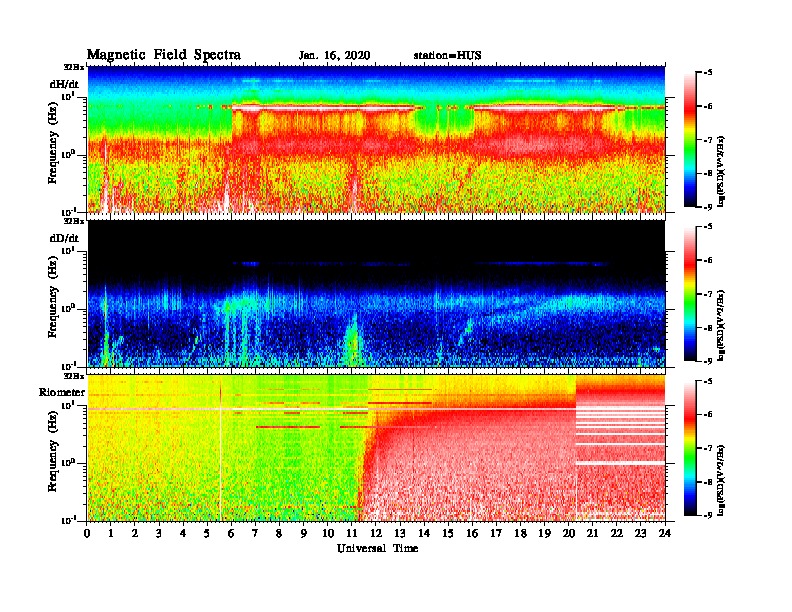Click hour '2' on Universal Time axis

point(135,533)
